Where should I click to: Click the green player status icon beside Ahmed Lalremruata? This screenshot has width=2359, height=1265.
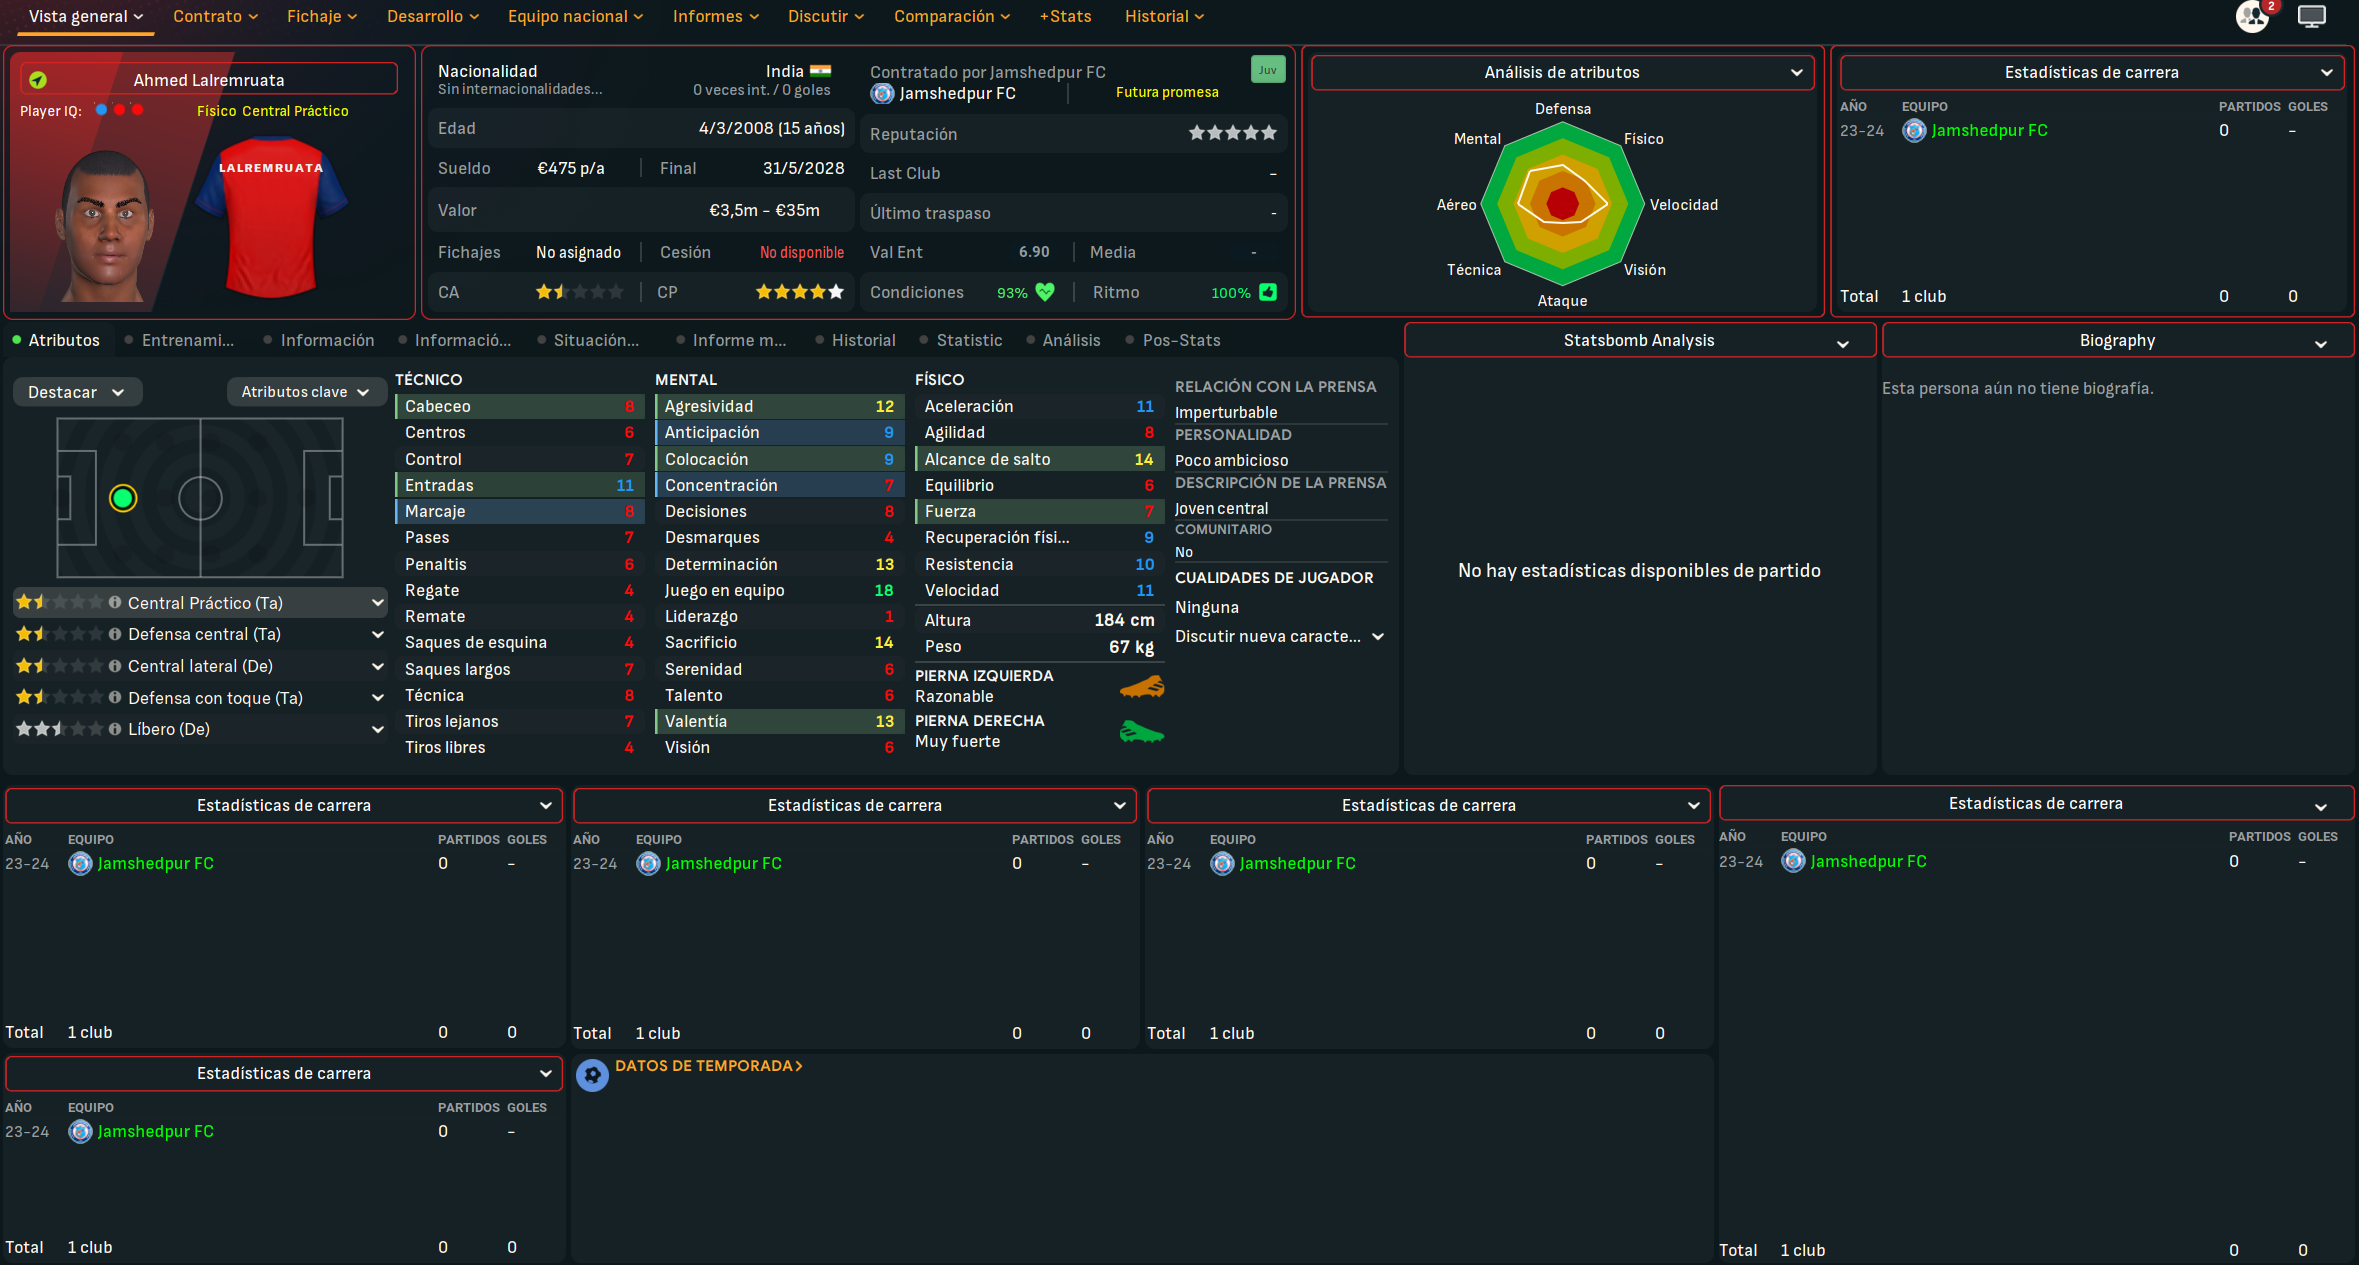pos(38,80)
